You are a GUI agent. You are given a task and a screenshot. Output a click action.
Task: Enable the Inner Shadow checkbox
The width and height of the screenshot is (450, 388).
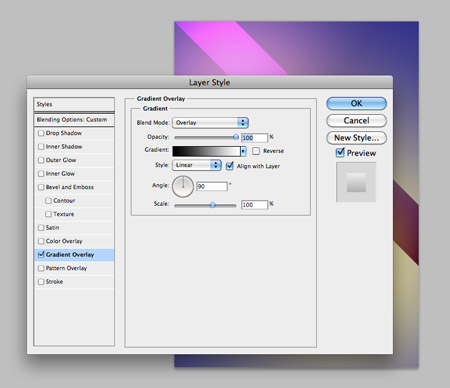(41, 147)
